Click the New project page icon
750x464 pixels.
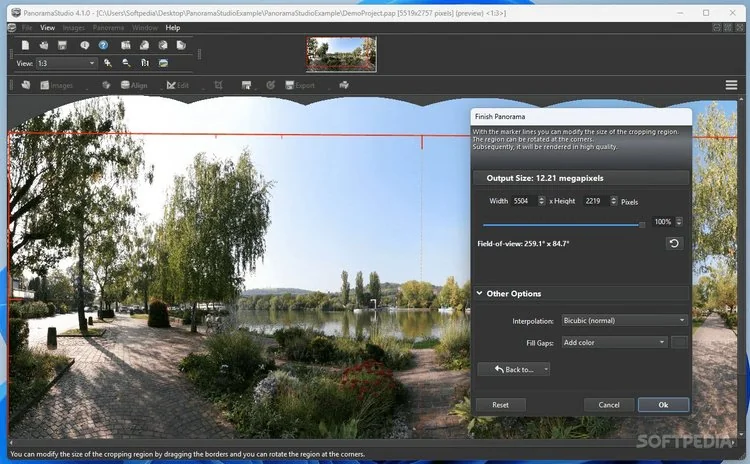click(25, 45)
